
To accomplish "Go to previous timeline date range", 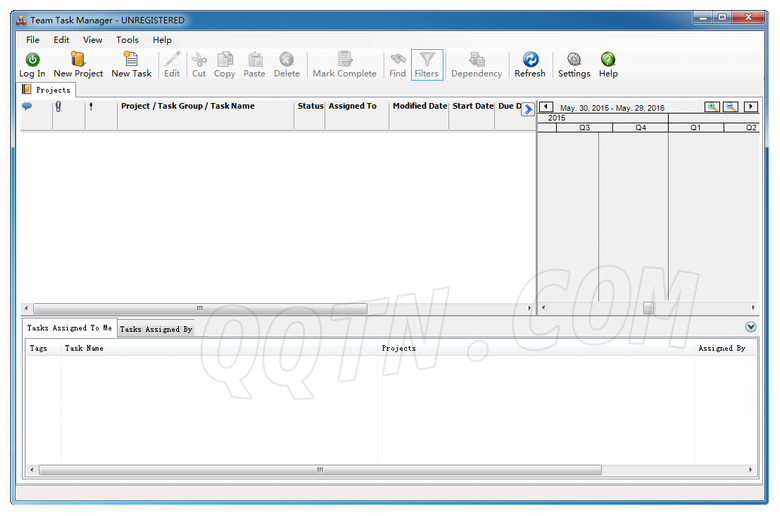I will point(546,107).
